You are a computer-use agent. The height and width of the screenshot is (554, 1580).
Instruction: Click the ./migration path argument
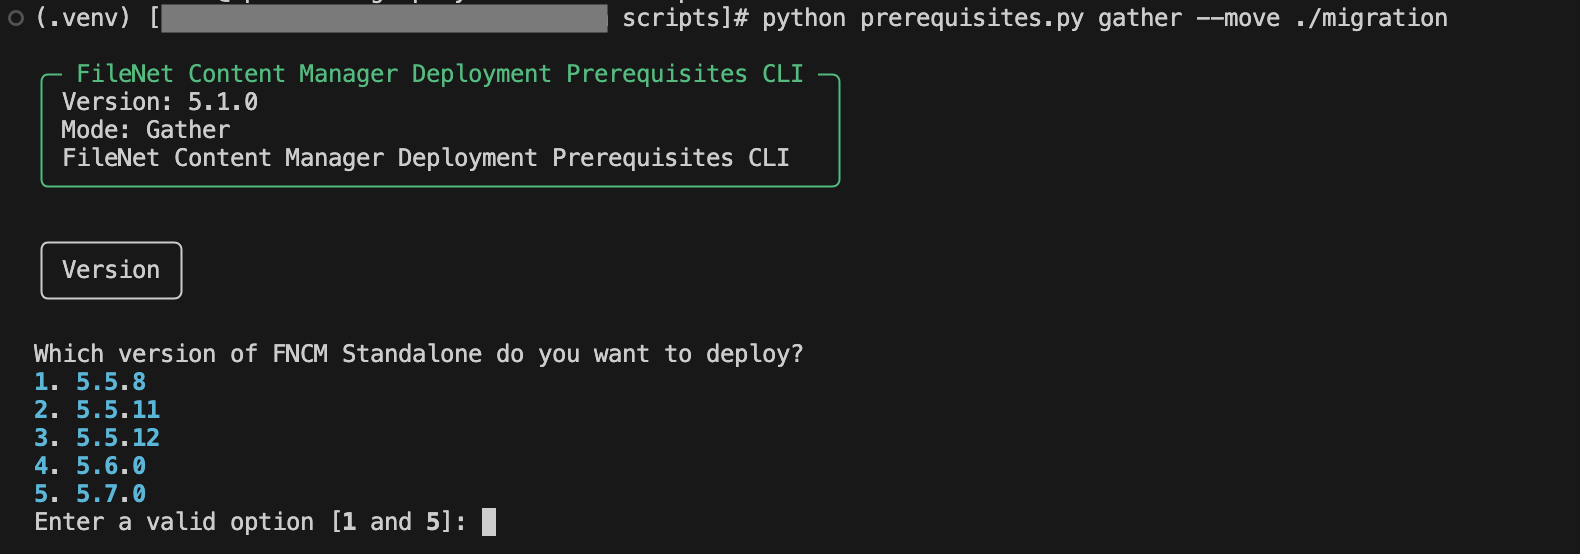1371,18
